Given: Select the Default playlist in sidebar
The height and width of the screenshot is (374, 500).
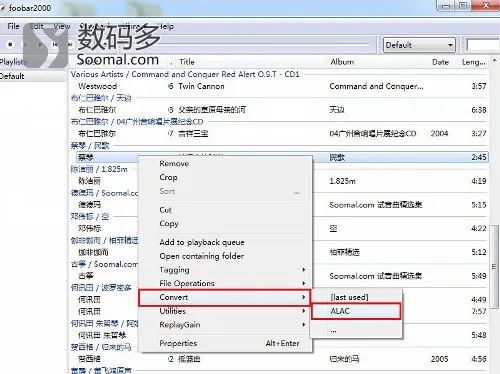Looking at the screenshot, I should coord(33,76).
